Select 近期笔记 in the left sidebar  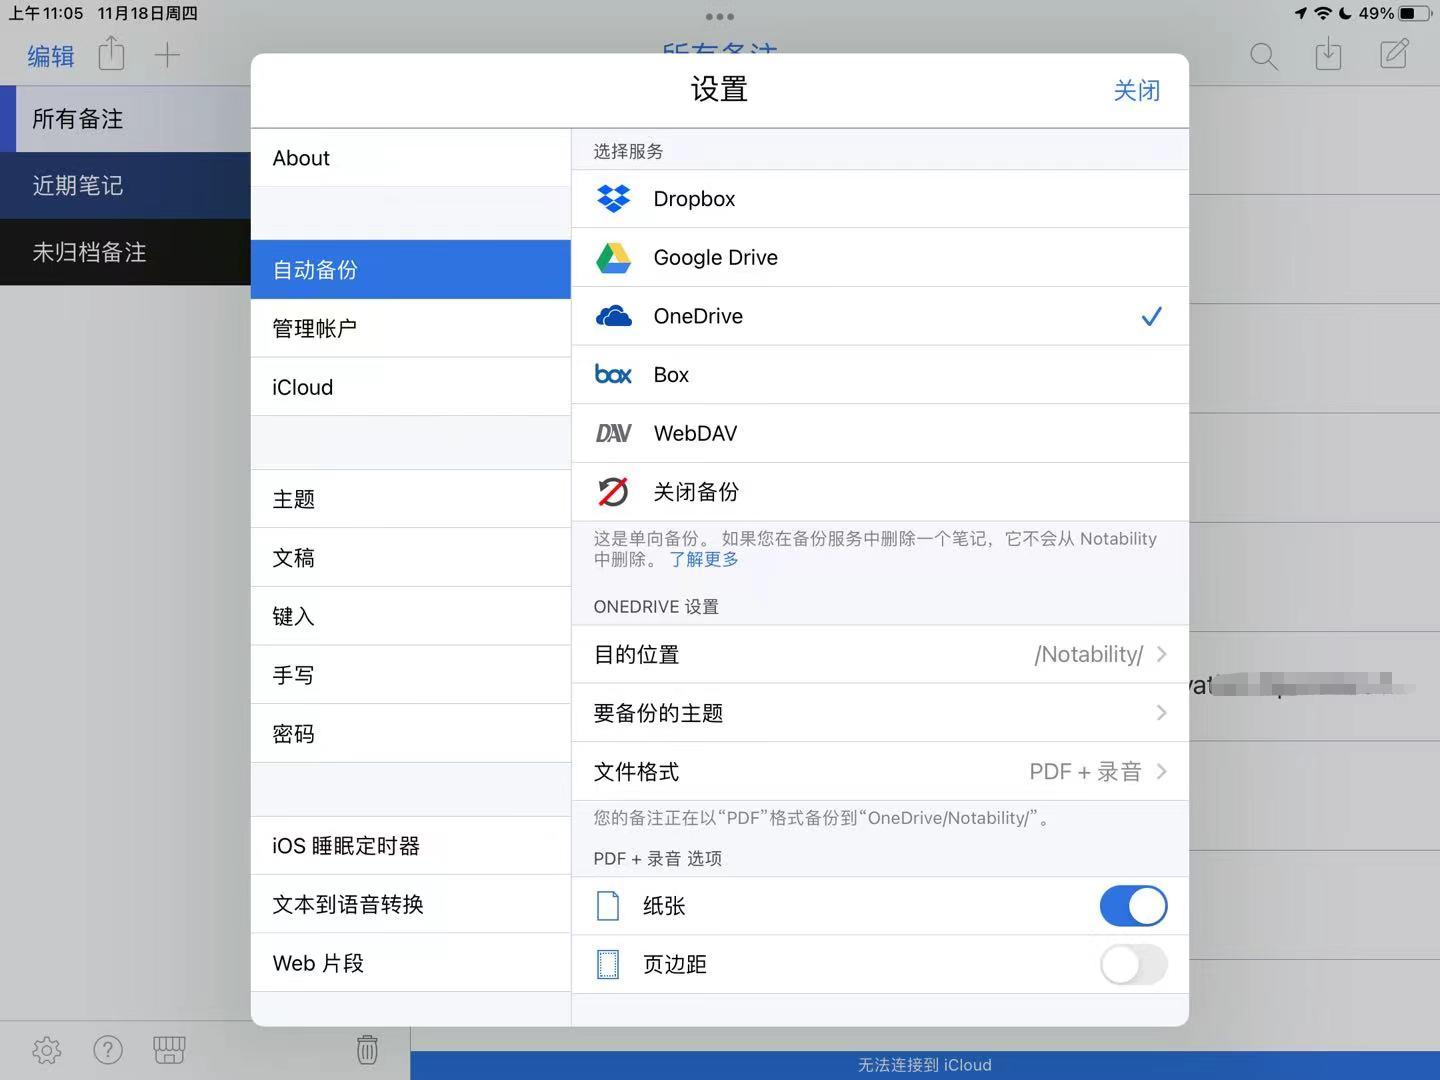click(77, 185)
